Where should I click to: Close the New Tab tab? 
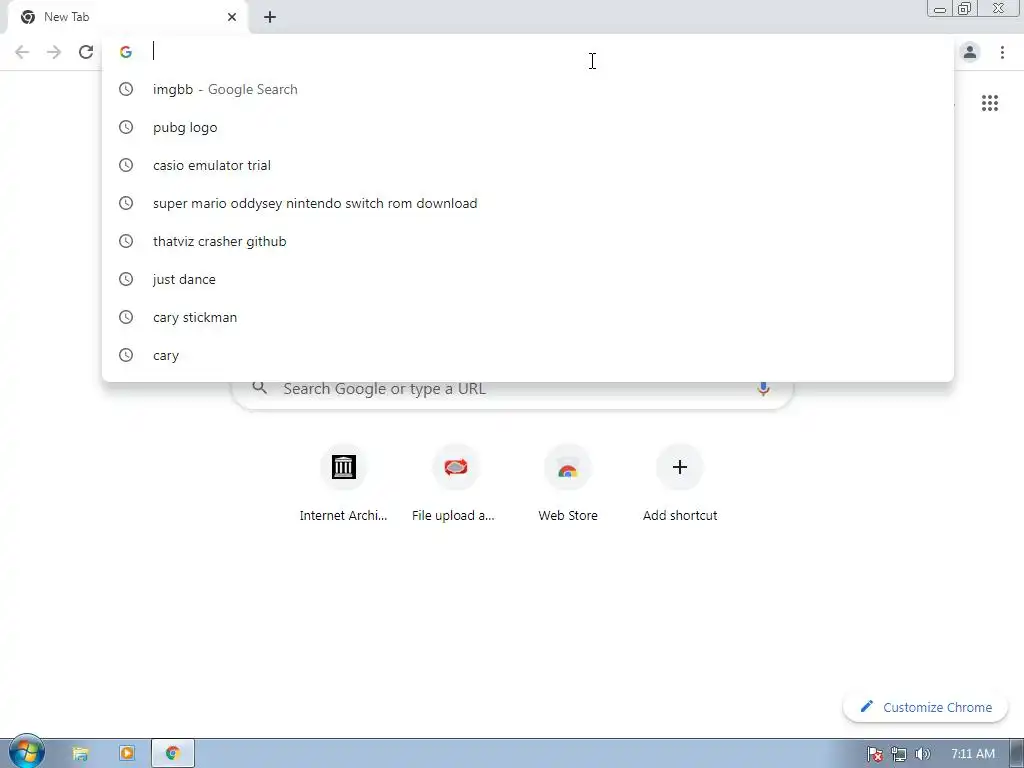pos(232,17)
